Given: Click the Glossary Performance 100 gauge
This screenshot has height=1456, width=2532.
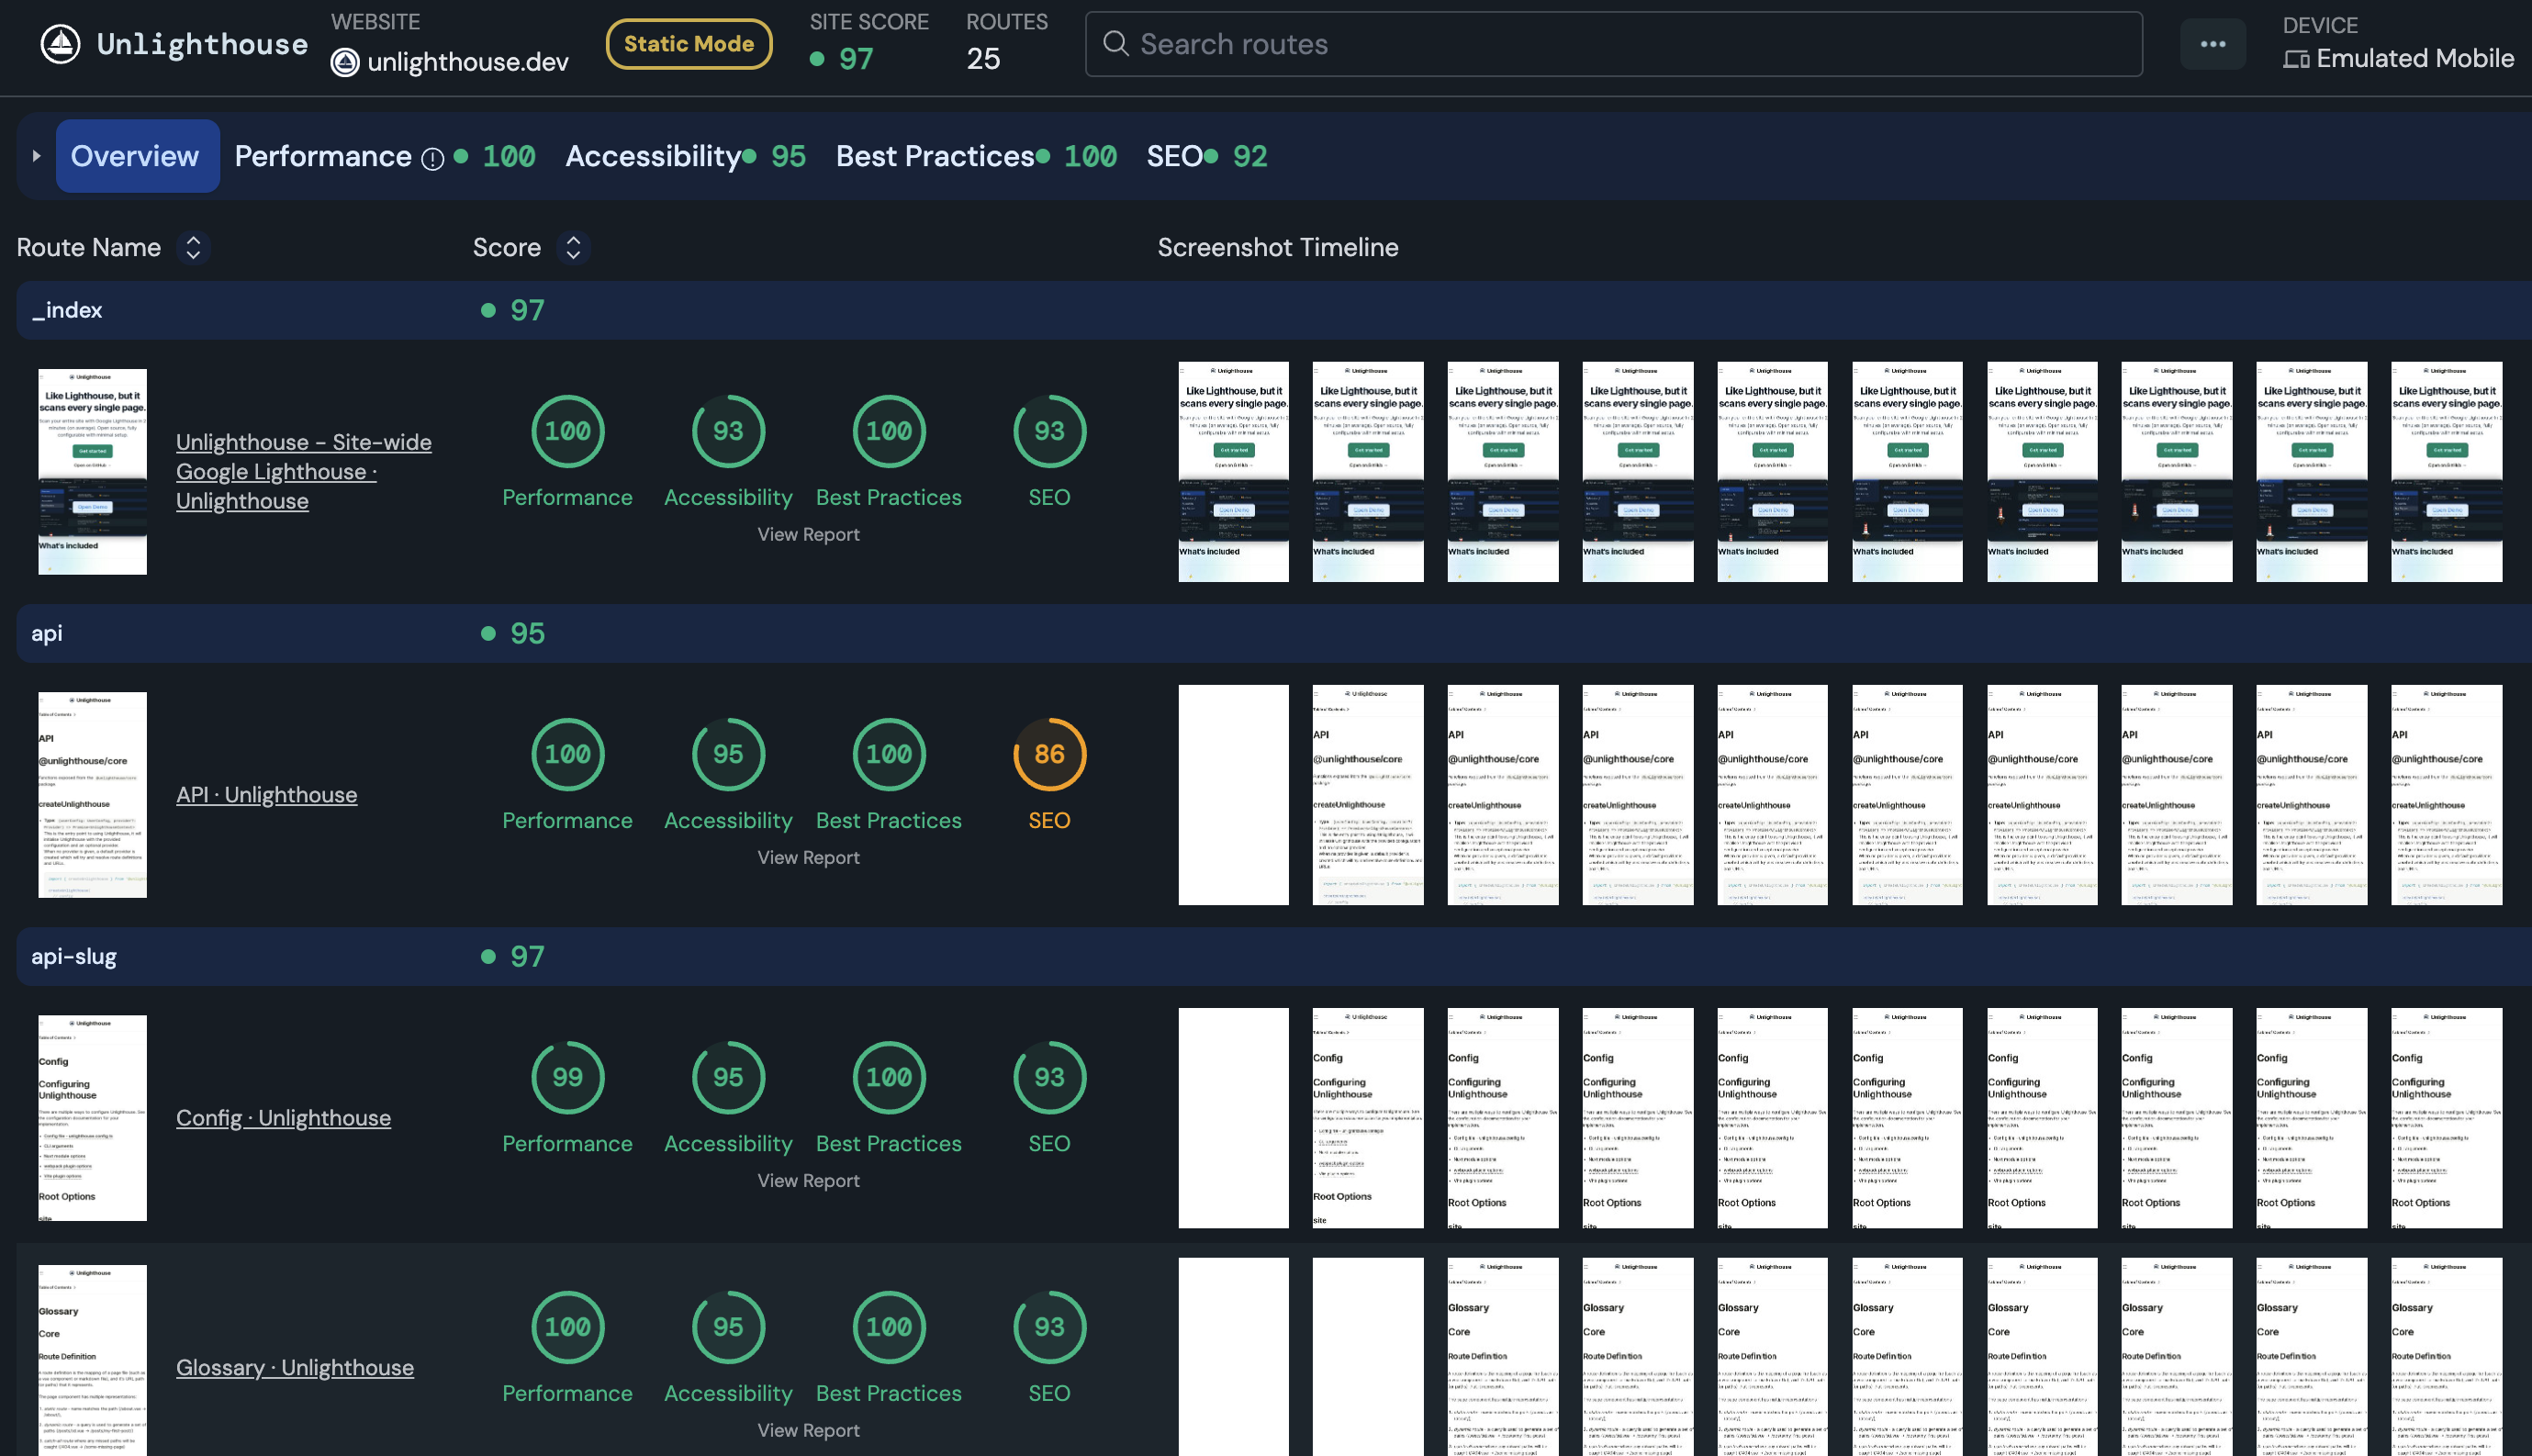Looking at the screenshot, I should (x=568, y=1327).
